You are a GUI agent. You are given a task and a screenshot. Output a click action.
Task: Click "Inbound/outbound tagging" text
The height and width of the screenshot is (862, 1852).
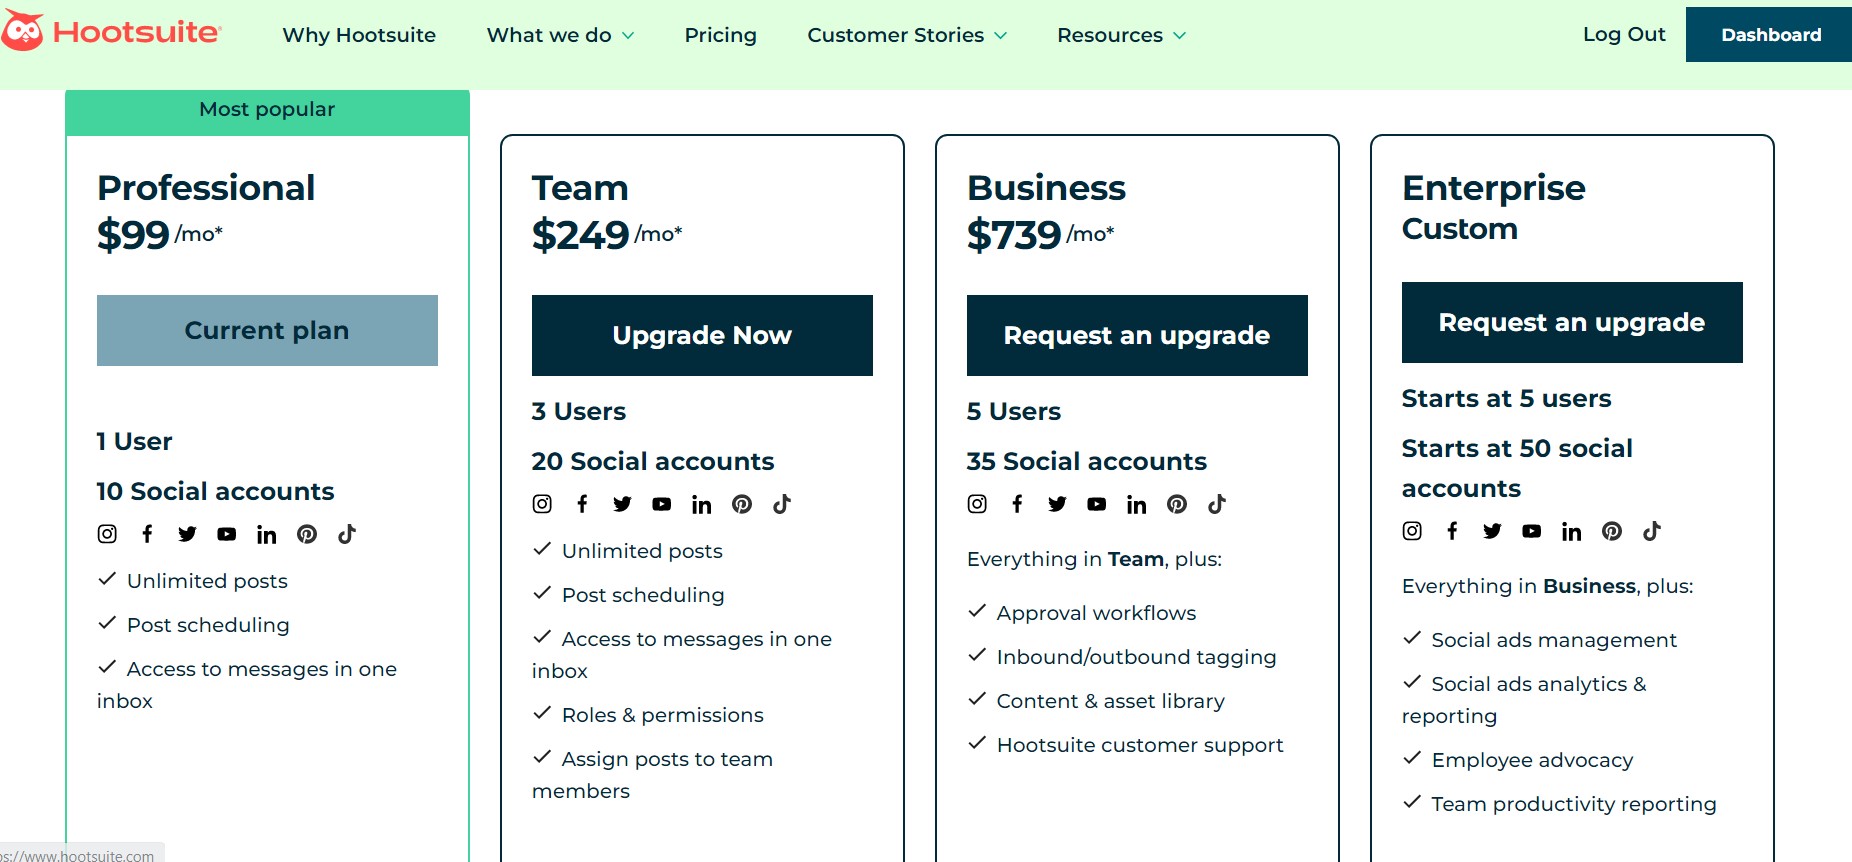(x=1136, y=657)
